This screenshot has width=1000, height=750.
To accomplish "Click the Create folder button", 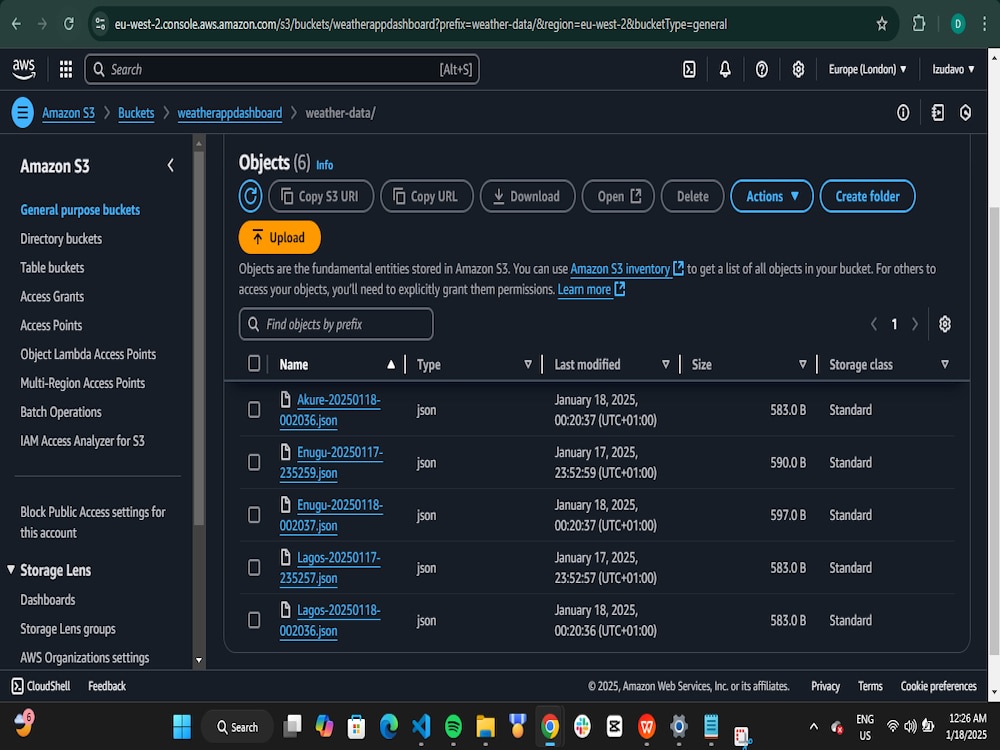I will tap(867, 196).
